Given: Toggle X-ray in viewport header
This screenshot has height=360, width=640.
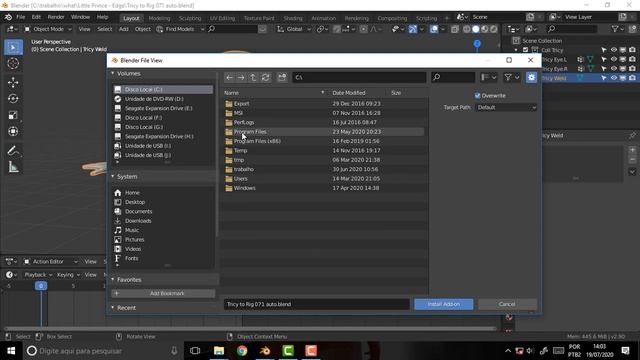Looking at the screenshot, I should [x=455, y=29].
